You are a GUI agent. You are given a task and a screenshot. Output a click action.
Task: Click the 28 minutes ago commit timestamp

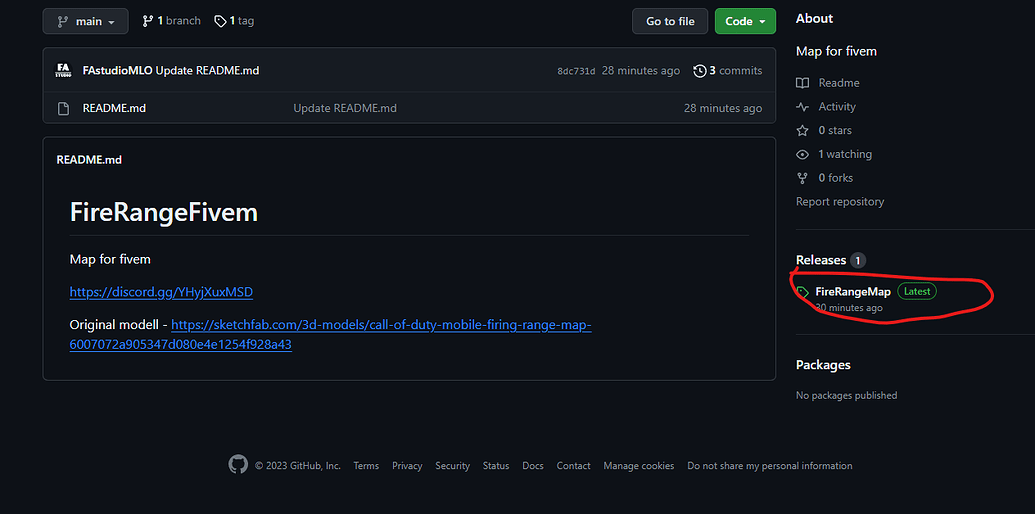pyautogui.click(x=641, y=71)
